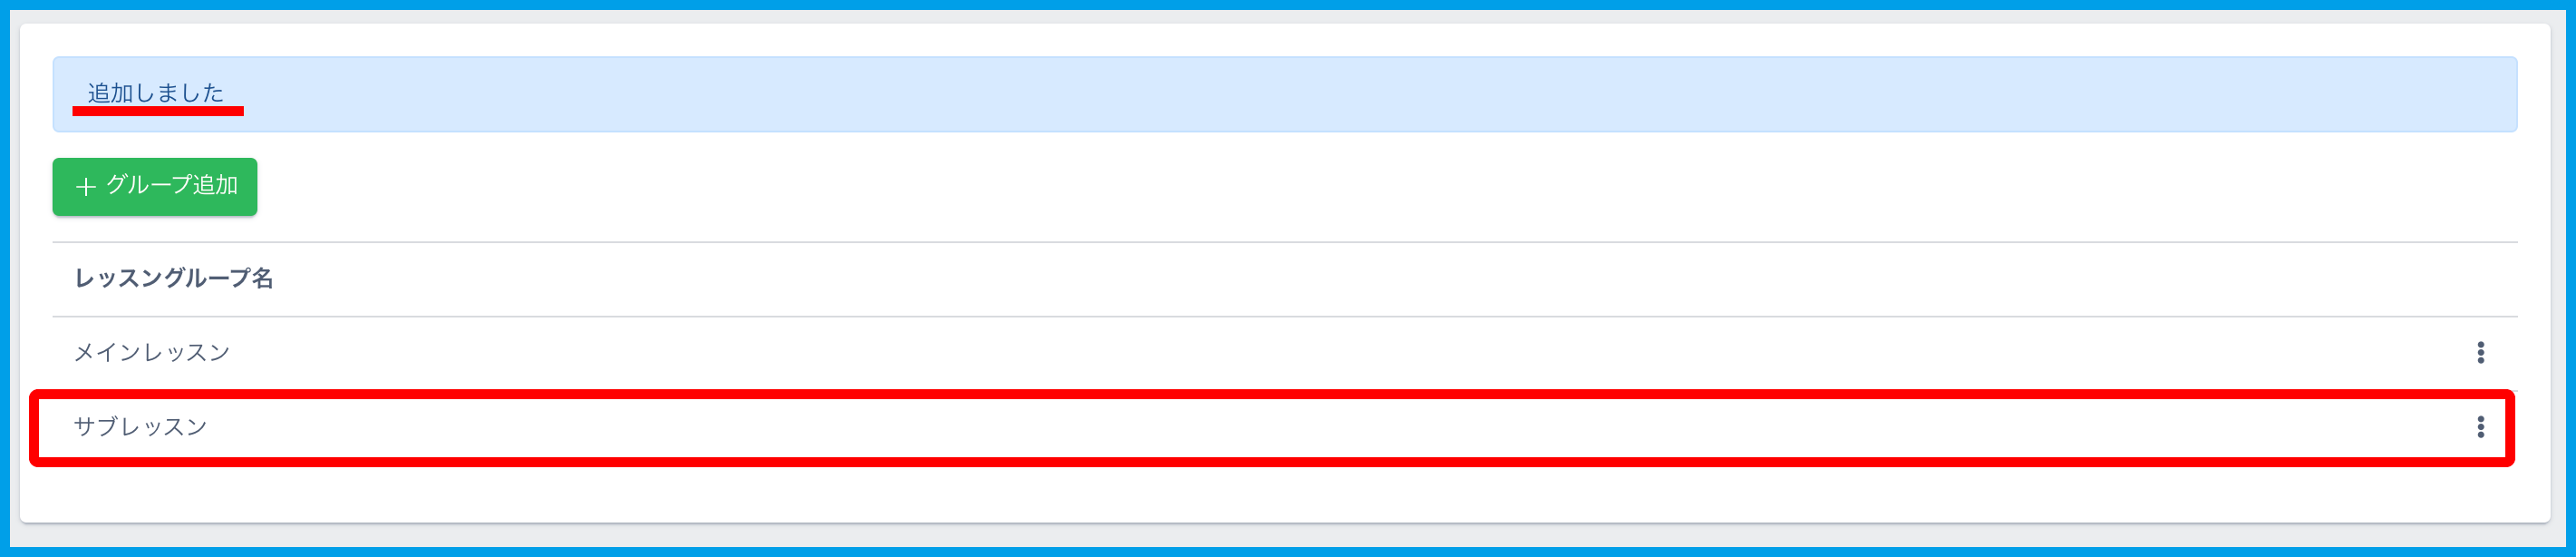Click the plus icon on グループ追加
This screenshot has height=557, width=2576.
[x=86, y=186]
